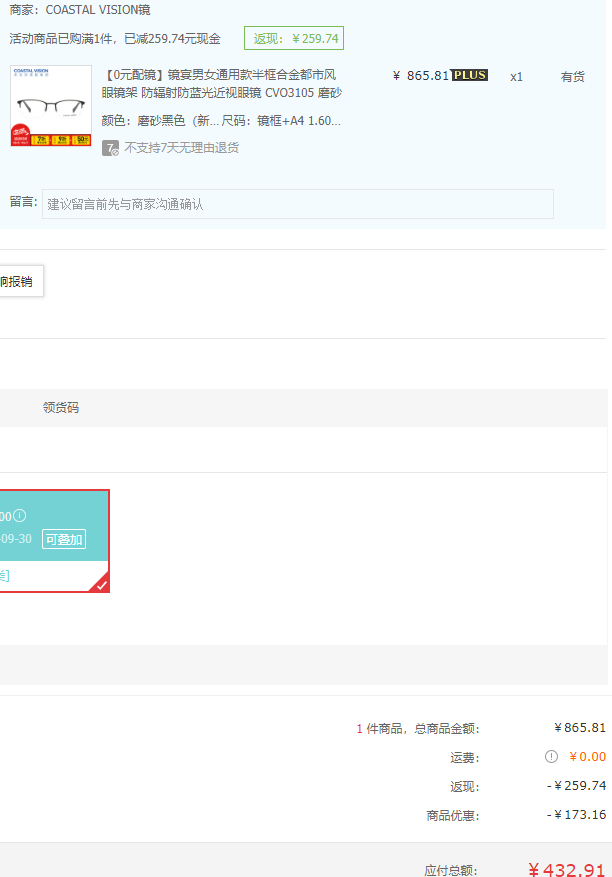Click 活动商品已购满1件 promotion text
The image size is (612, 877).
pyautogui.click(x=115, y=39)
